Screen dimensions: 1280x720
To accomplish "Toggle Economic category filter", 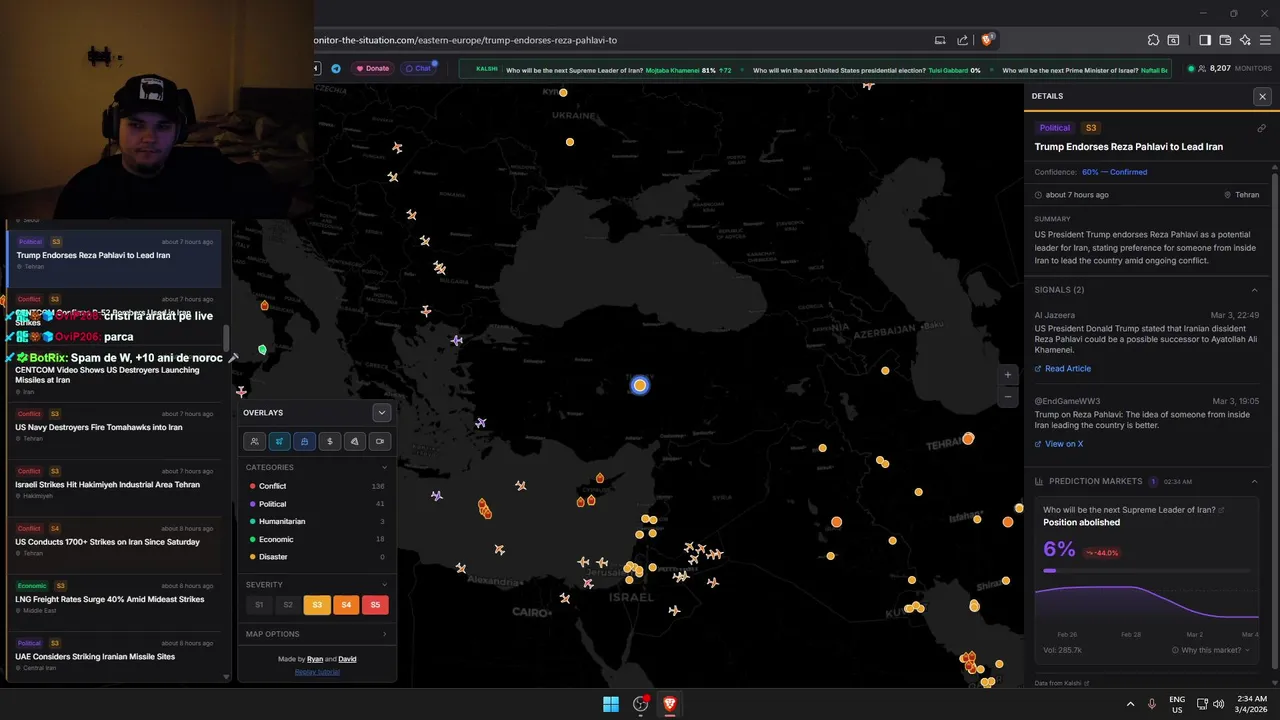I will point(316,539).
